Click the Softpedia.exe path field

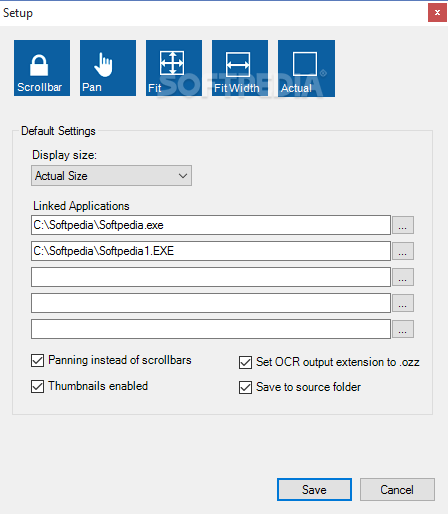pos(211,225)
